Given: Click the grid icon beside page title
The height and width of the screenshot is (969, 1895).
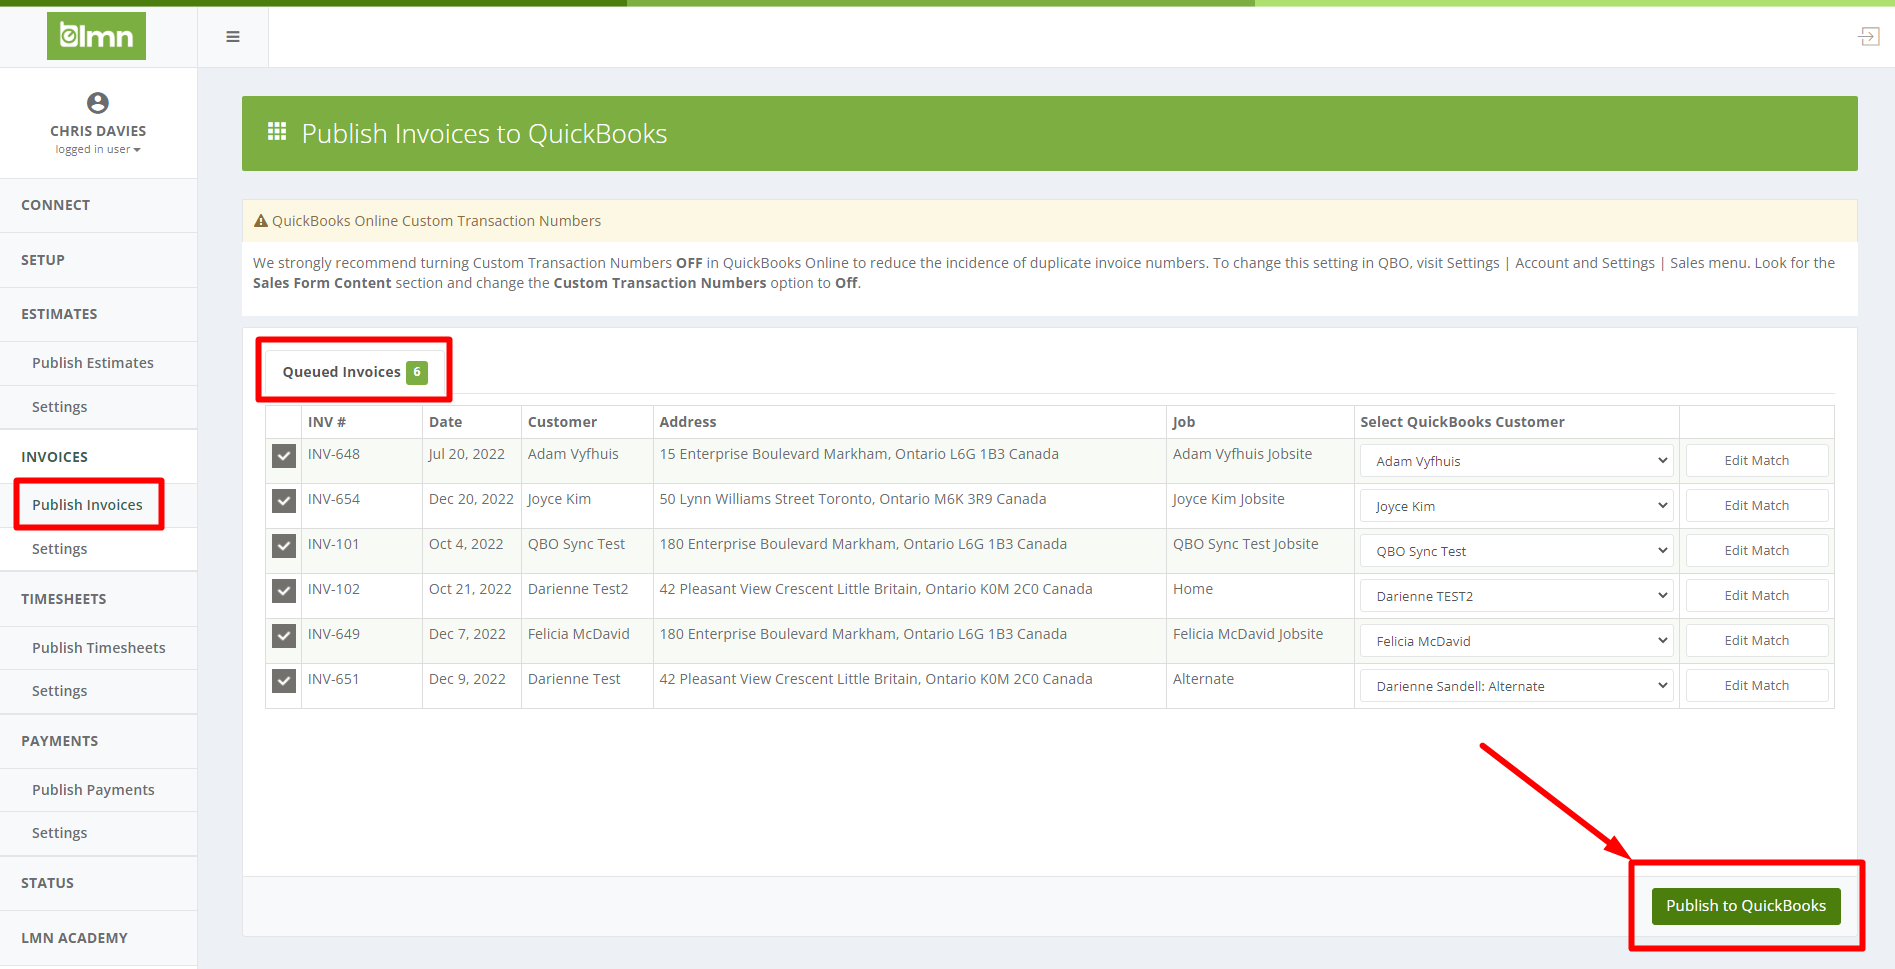Looking at the screenshot, I should pos(277,131).
